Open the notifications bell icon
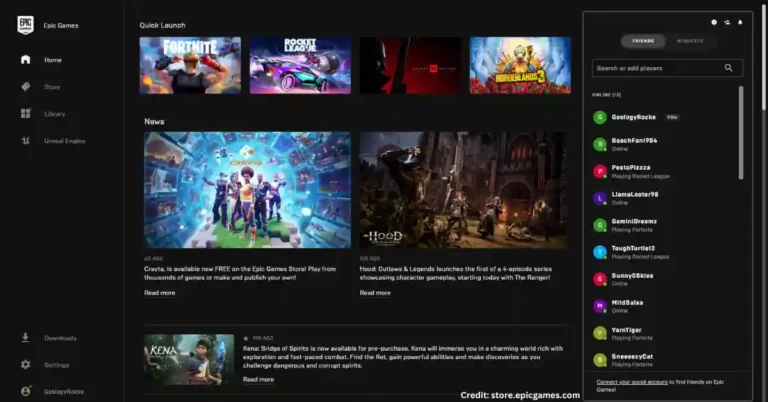The width and height of the screenshot is (768, 402). click(740, 23)
